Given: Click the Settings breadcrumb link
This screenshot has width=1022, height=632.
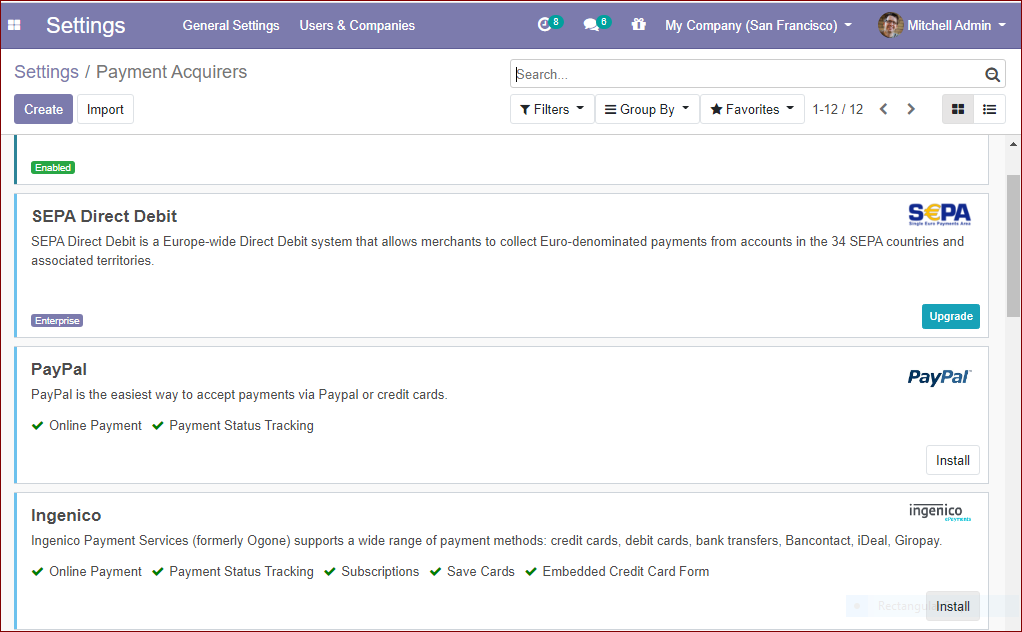Looking at the screenshot, I should [x=46, y=72].
